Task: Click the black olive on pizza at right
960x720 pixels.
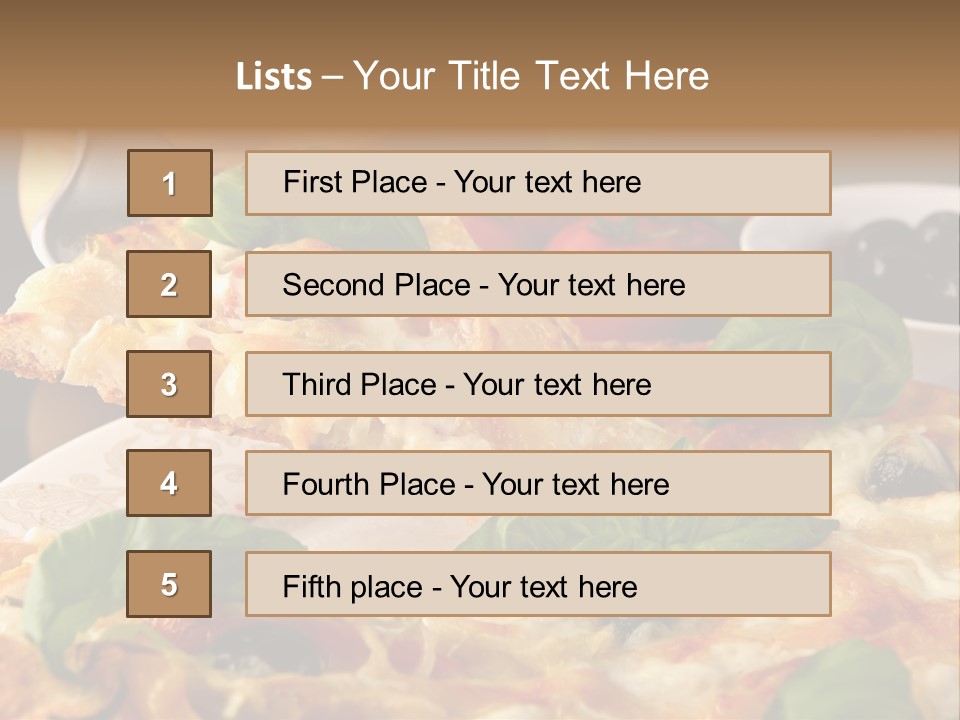Action: (x=890, y=470)
